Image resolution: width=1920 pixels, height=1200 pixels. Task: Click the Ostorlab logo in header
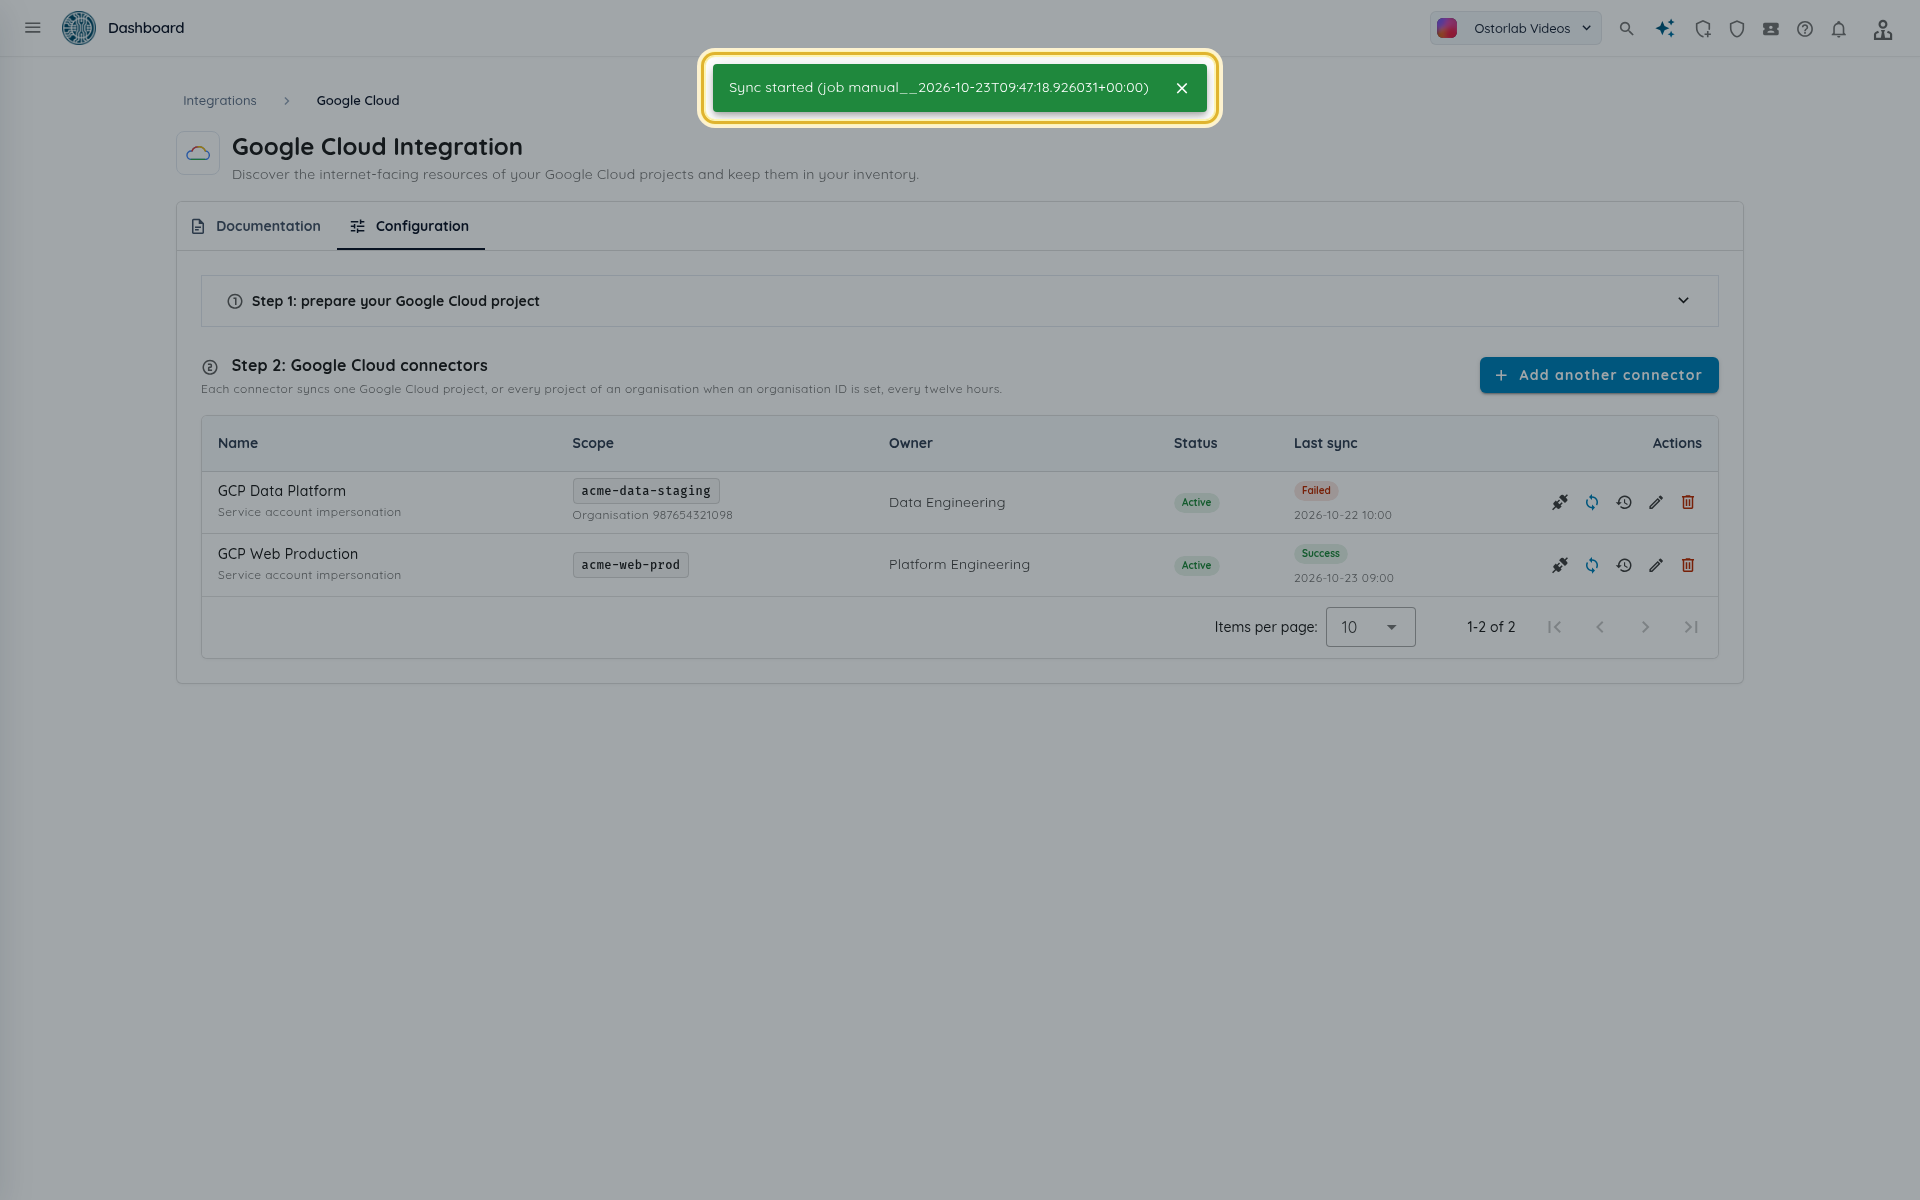click(79, 28)
